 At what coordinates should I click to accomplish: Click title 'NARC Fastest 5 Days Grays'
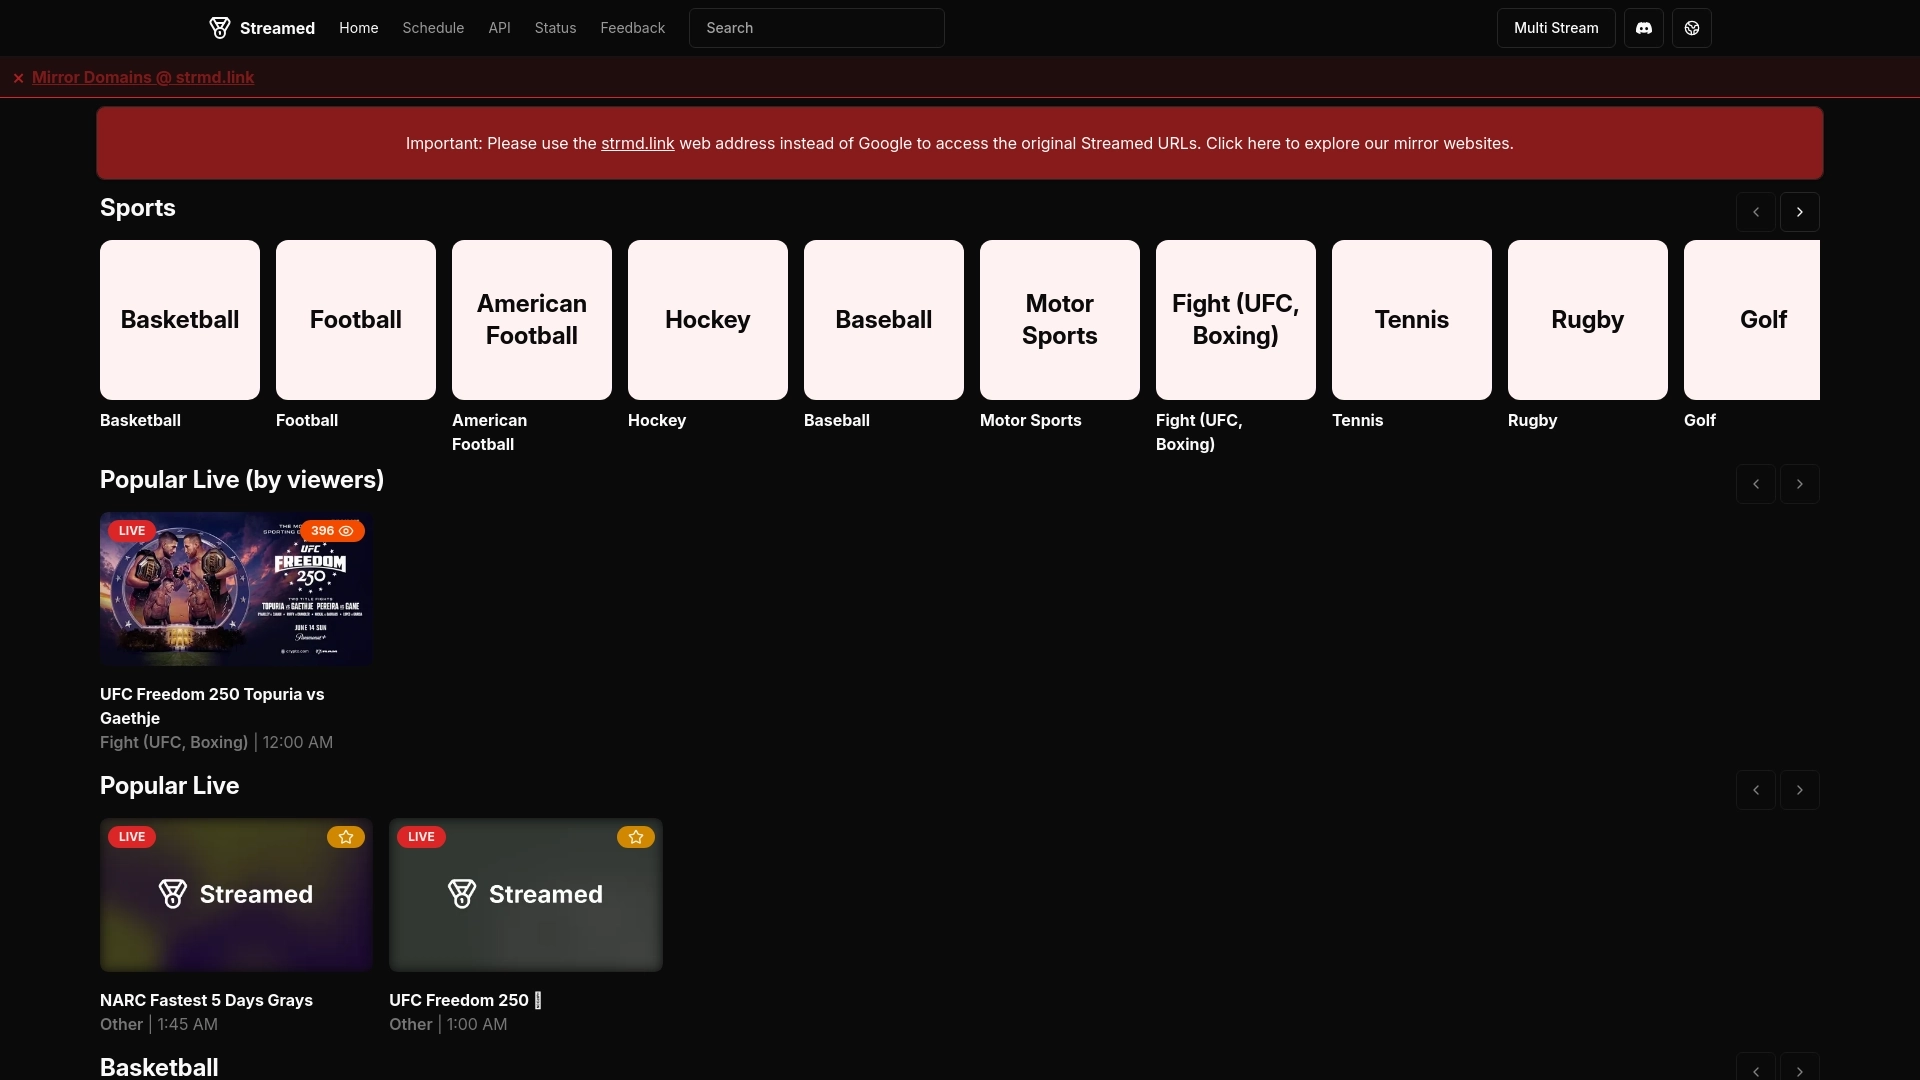pyautogui.click(x=206, y=1000)
